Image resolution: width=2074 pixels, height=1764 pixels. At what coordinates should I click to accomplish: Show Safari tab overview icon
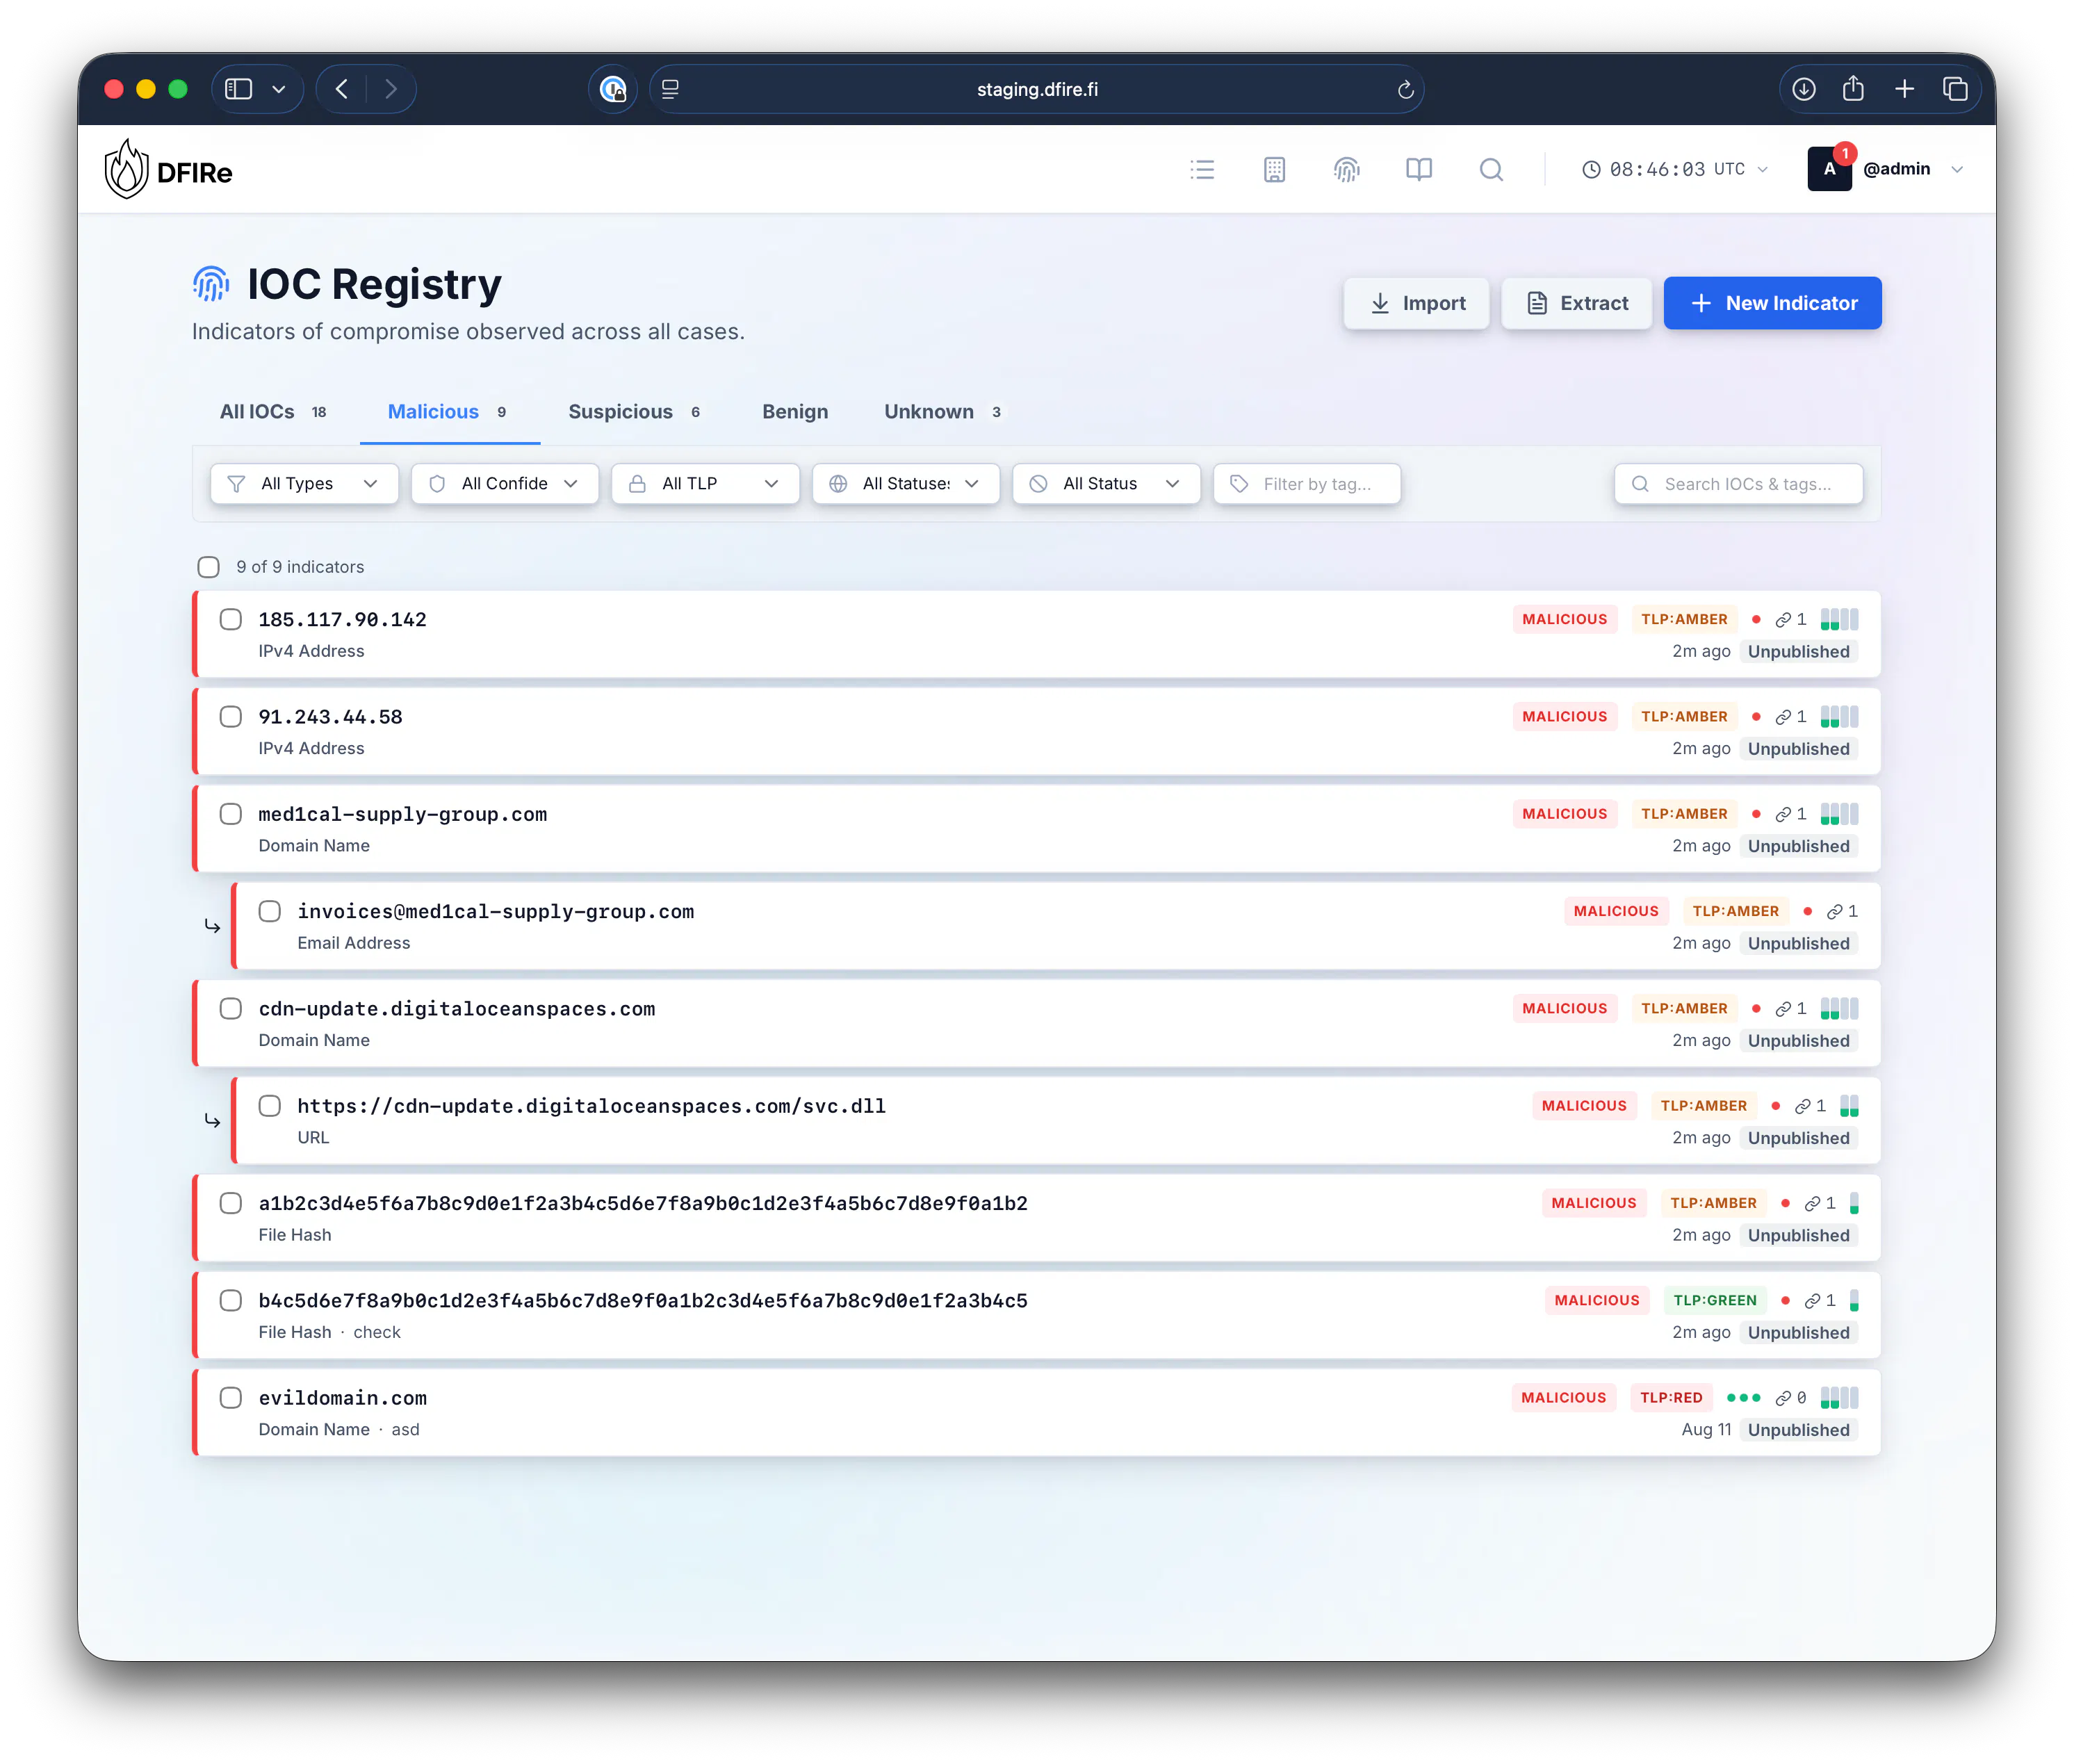pos(1955,89)
